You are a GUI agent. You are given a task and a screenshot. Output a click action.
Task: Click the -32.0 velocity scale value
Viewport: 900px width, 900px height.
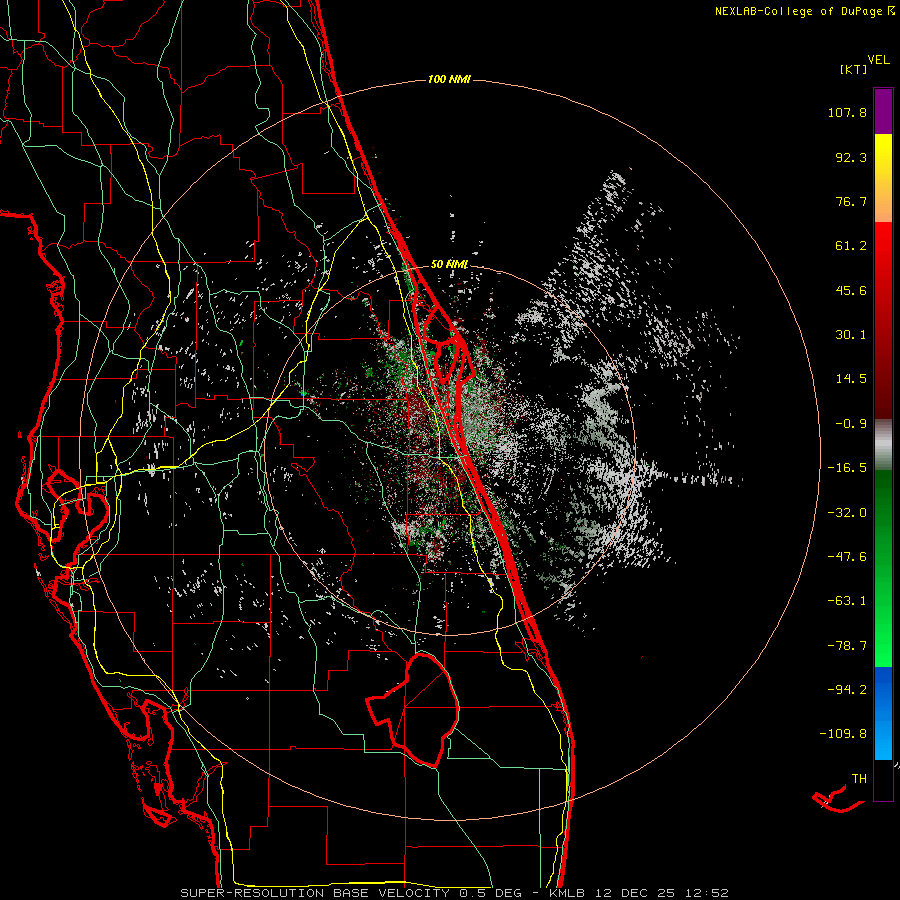[x=847, y=513]
